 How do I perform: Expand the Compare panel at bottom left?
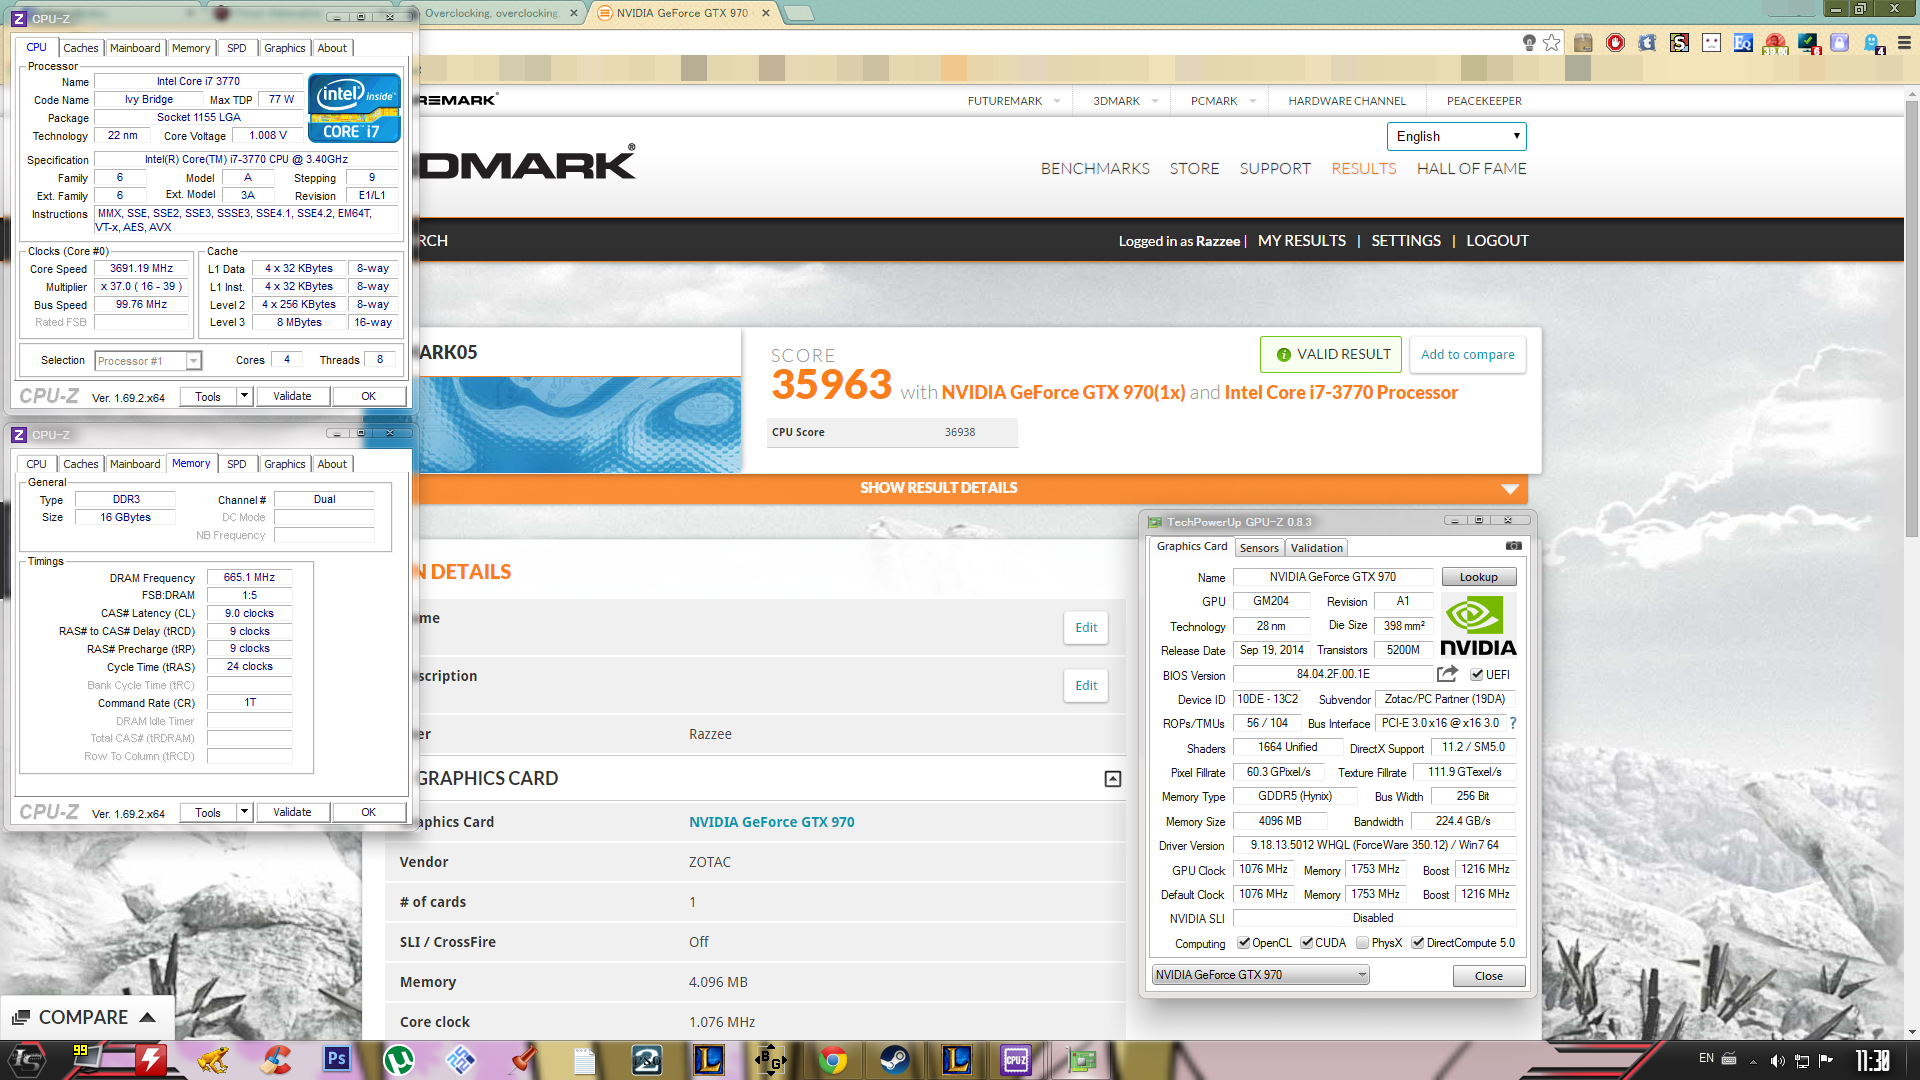point(87,1017)
